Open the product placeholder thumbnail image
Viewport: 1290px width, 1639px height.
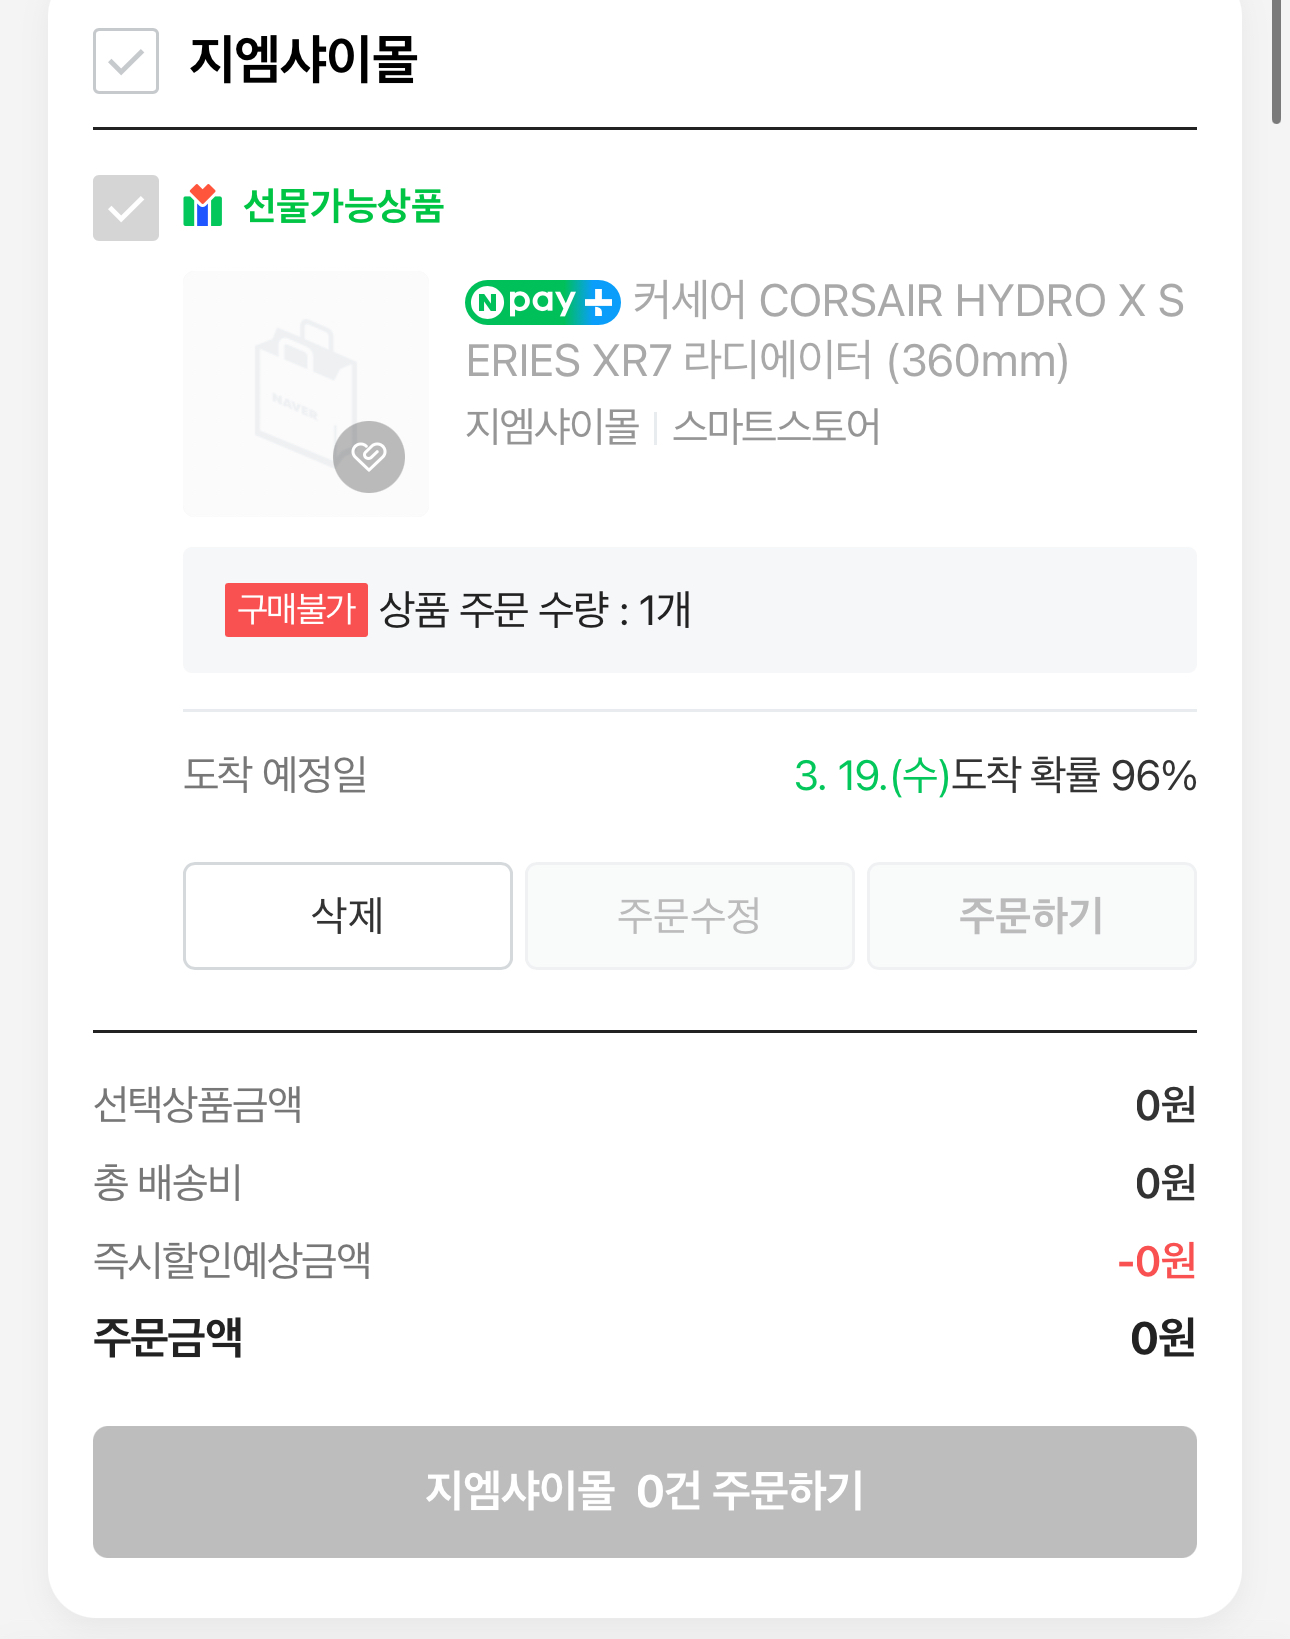tap(306, 394)
